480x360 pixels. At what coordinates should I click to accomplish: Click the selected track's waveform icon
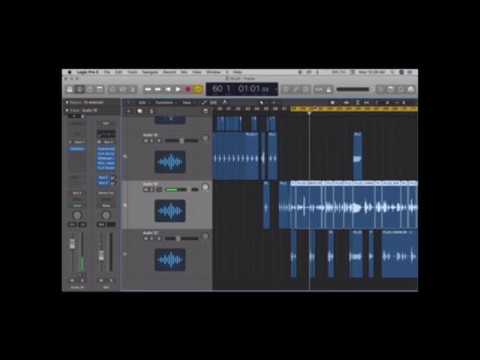point(170,211)
